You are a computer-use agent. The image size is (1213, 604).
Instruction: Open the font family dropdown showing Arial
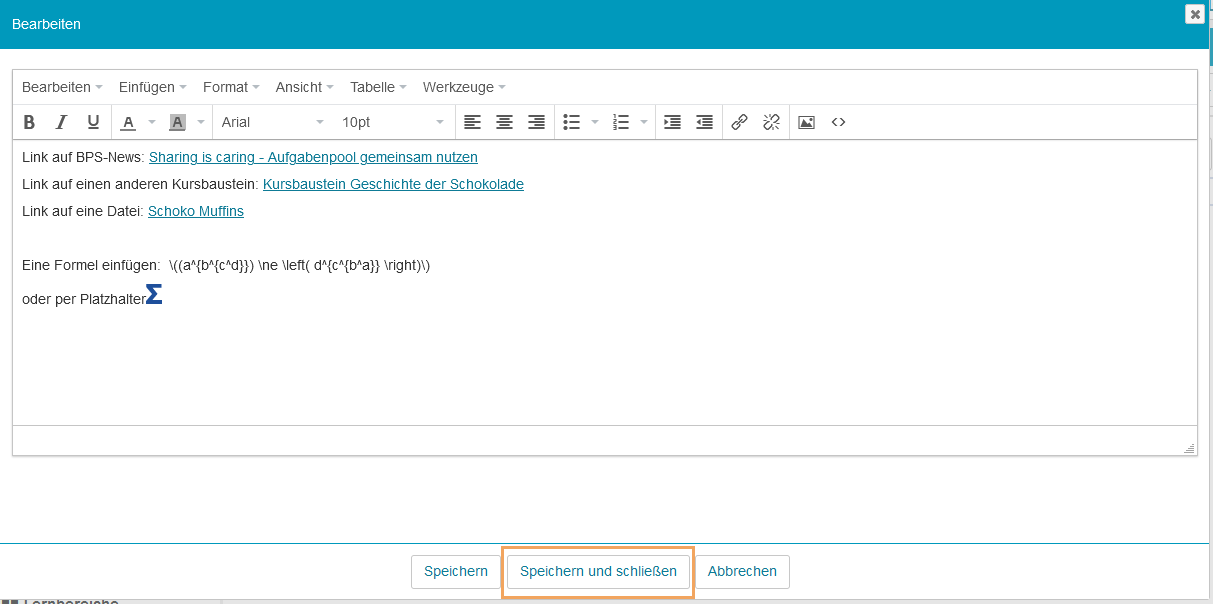pos(270,121)
